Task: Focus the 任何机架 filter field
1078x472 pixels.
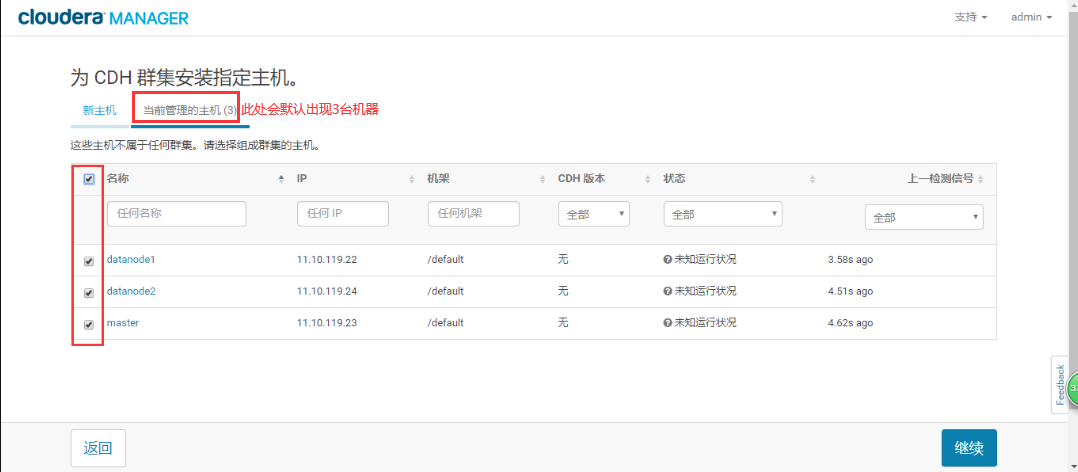Action: pos(474,214)
